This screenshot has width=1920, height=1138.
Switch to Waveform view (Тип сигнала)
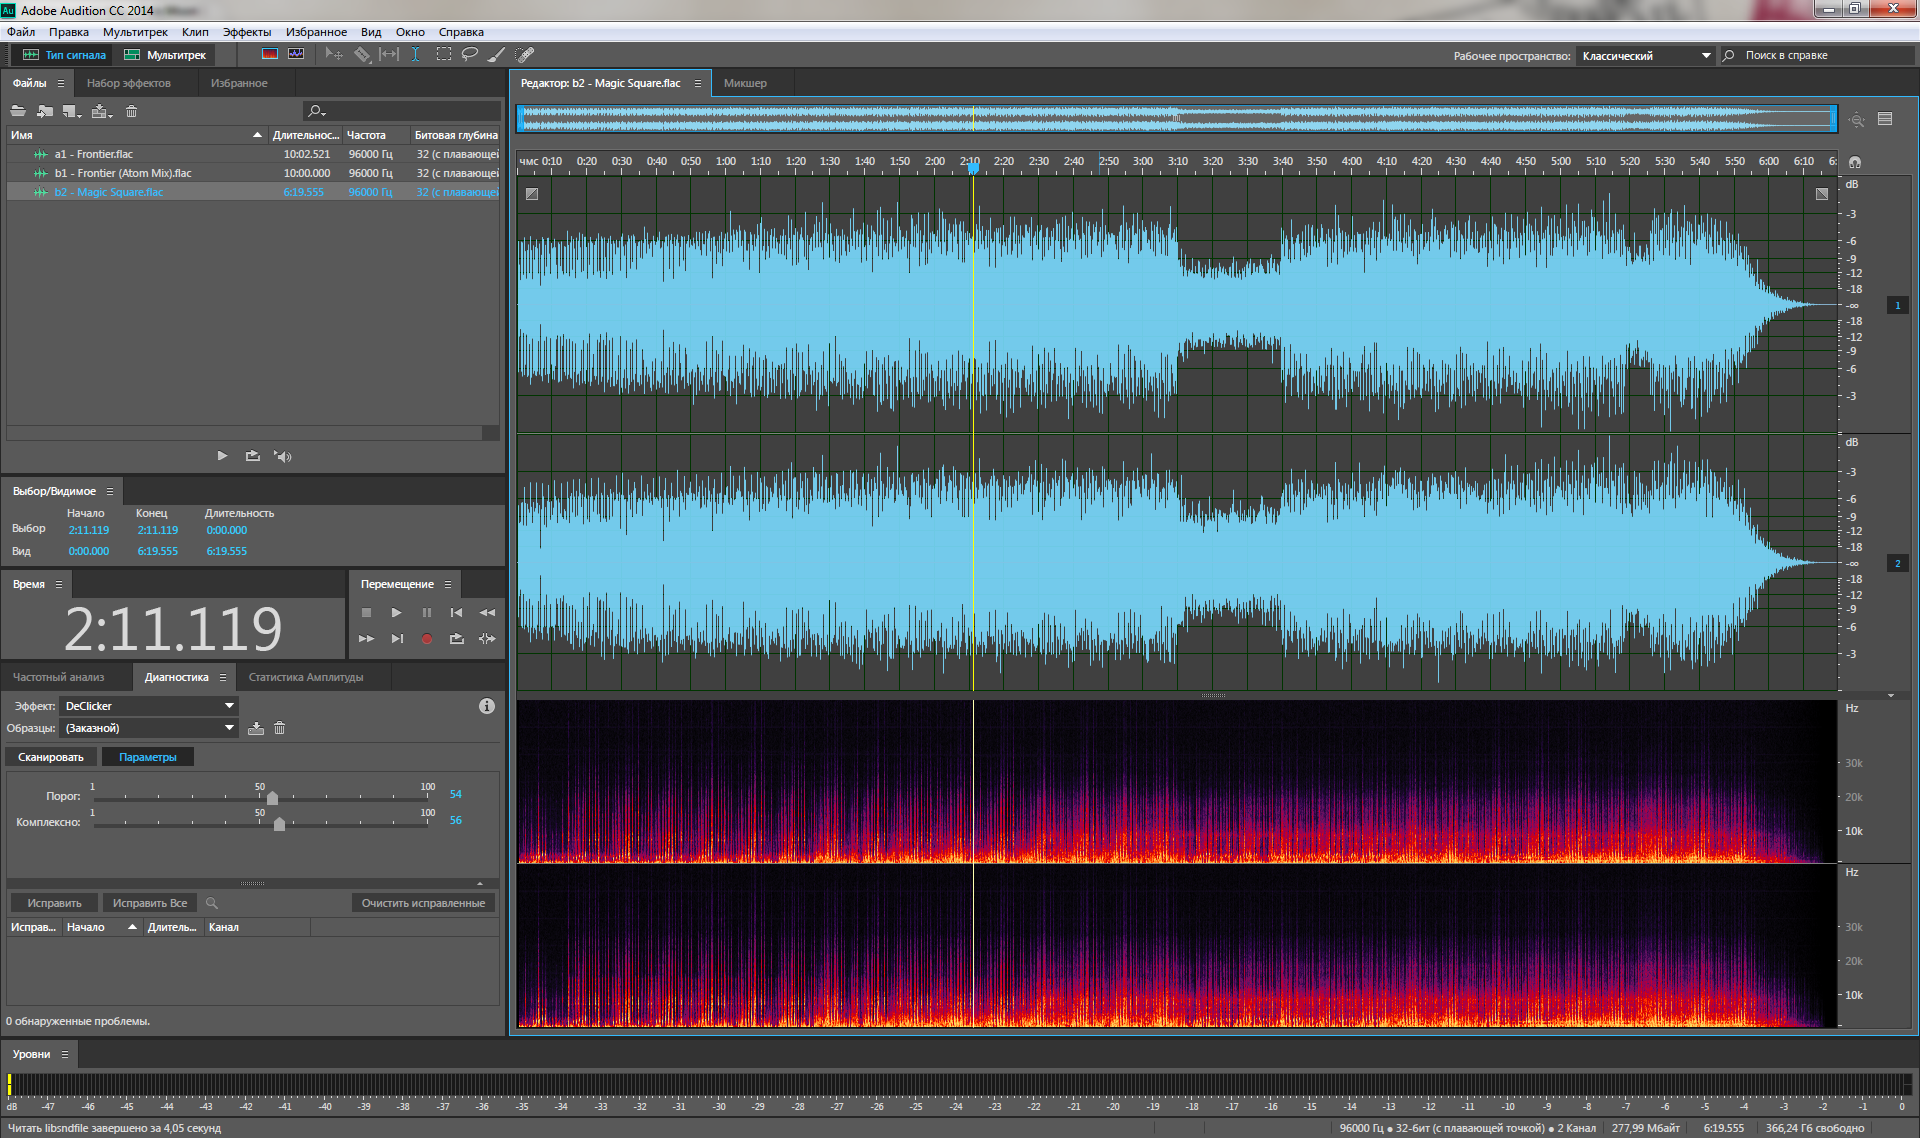coord(64,55)
